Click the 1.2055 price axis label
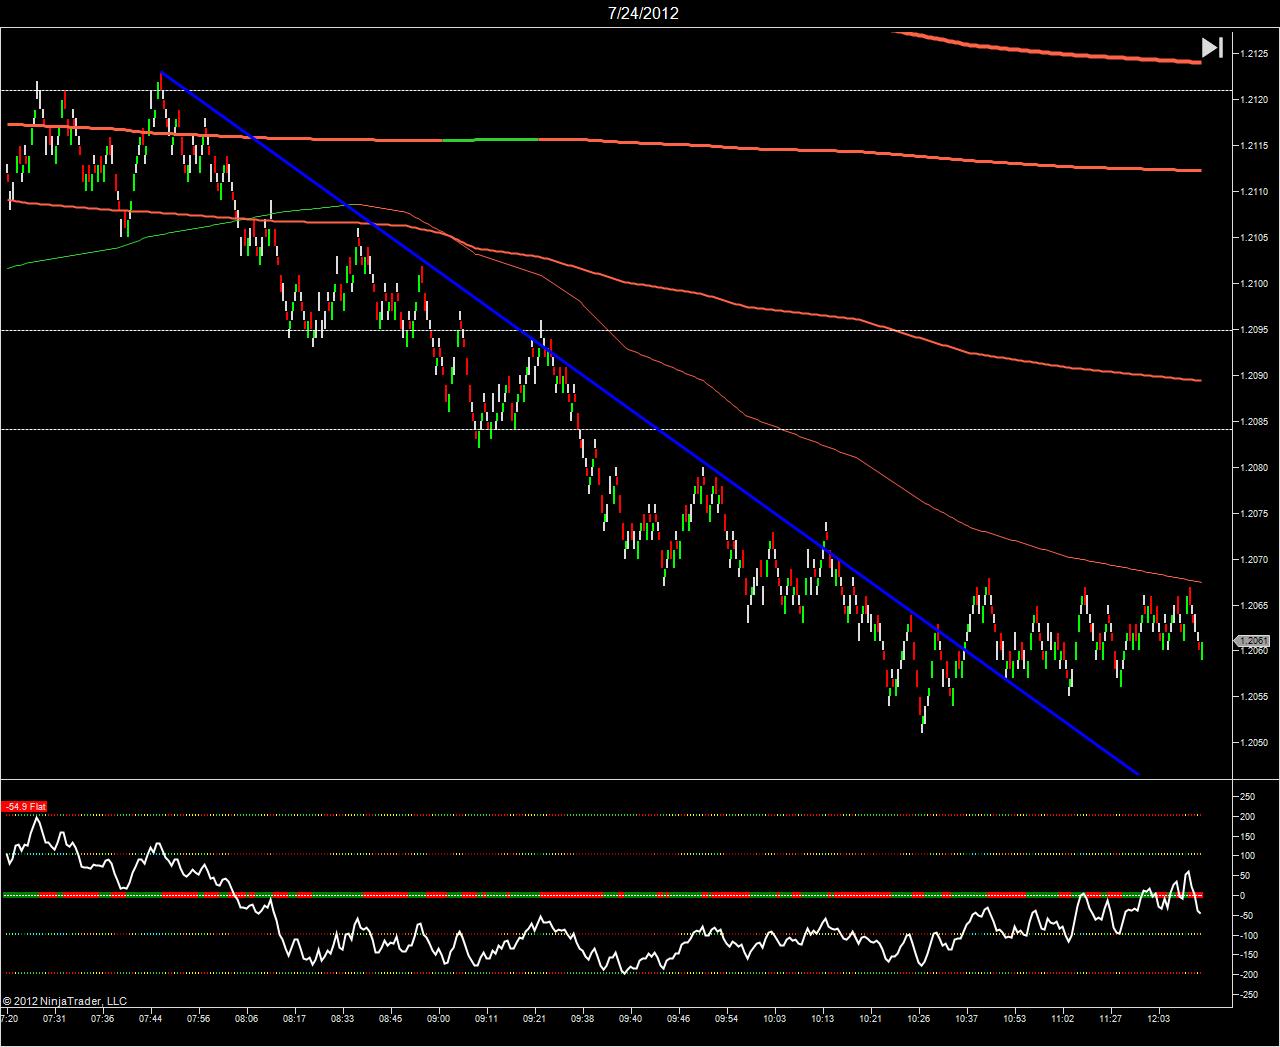Viewport: 1280px width, 1047px height. tap(1254, 696)
